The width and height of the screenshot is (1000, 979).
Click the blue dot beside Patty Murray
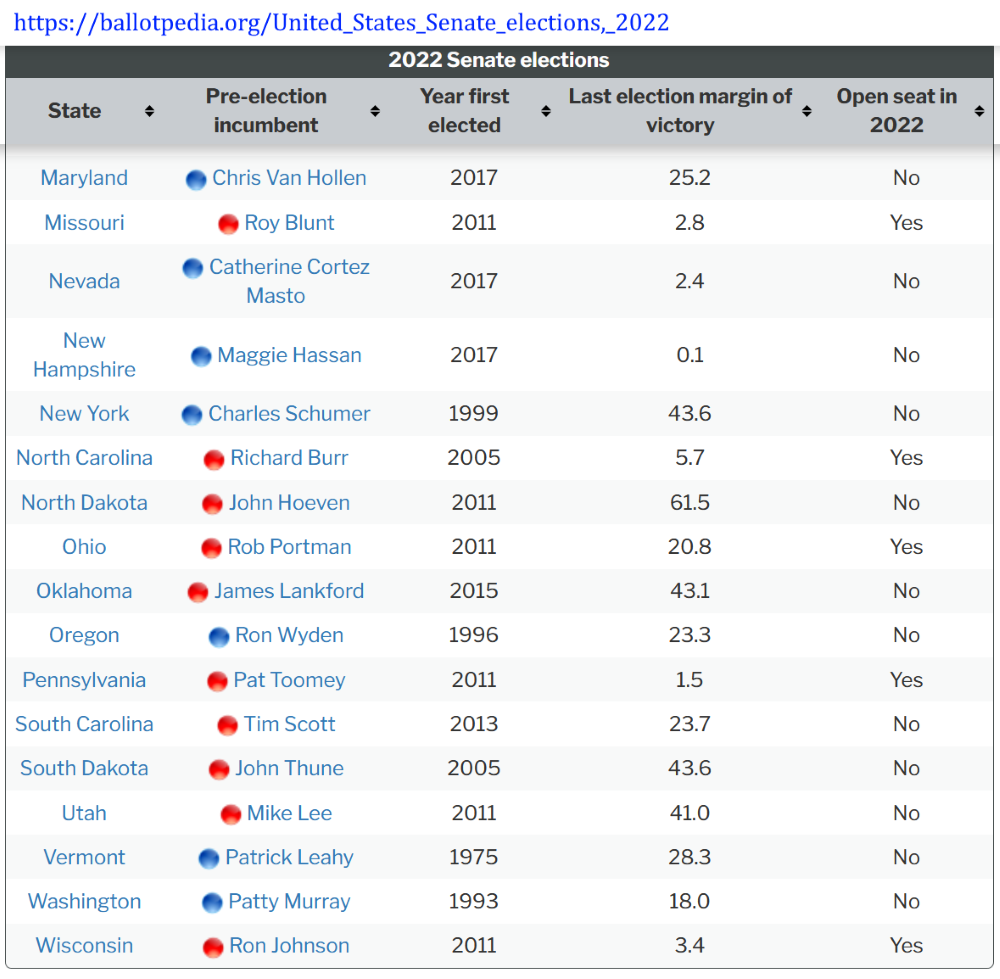[x=212, y=902]
